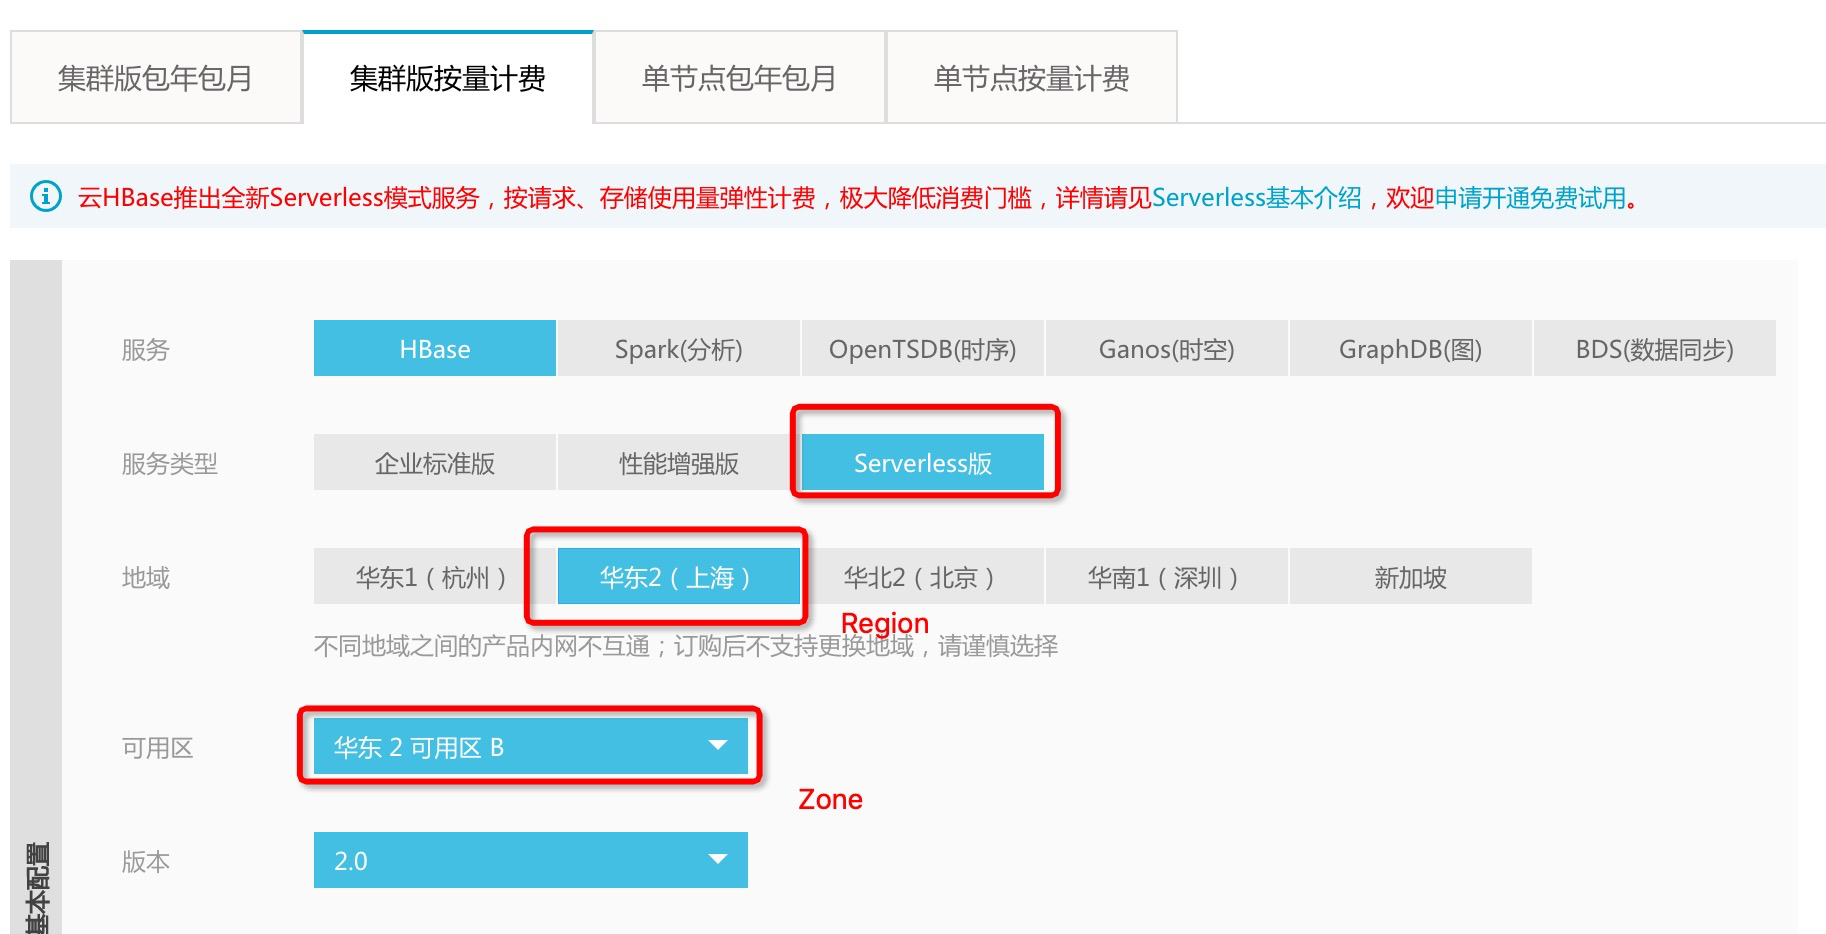Select region 华南1（深圳）
This screenshot has height=934, width=1826.
(x=1167, y=576)
